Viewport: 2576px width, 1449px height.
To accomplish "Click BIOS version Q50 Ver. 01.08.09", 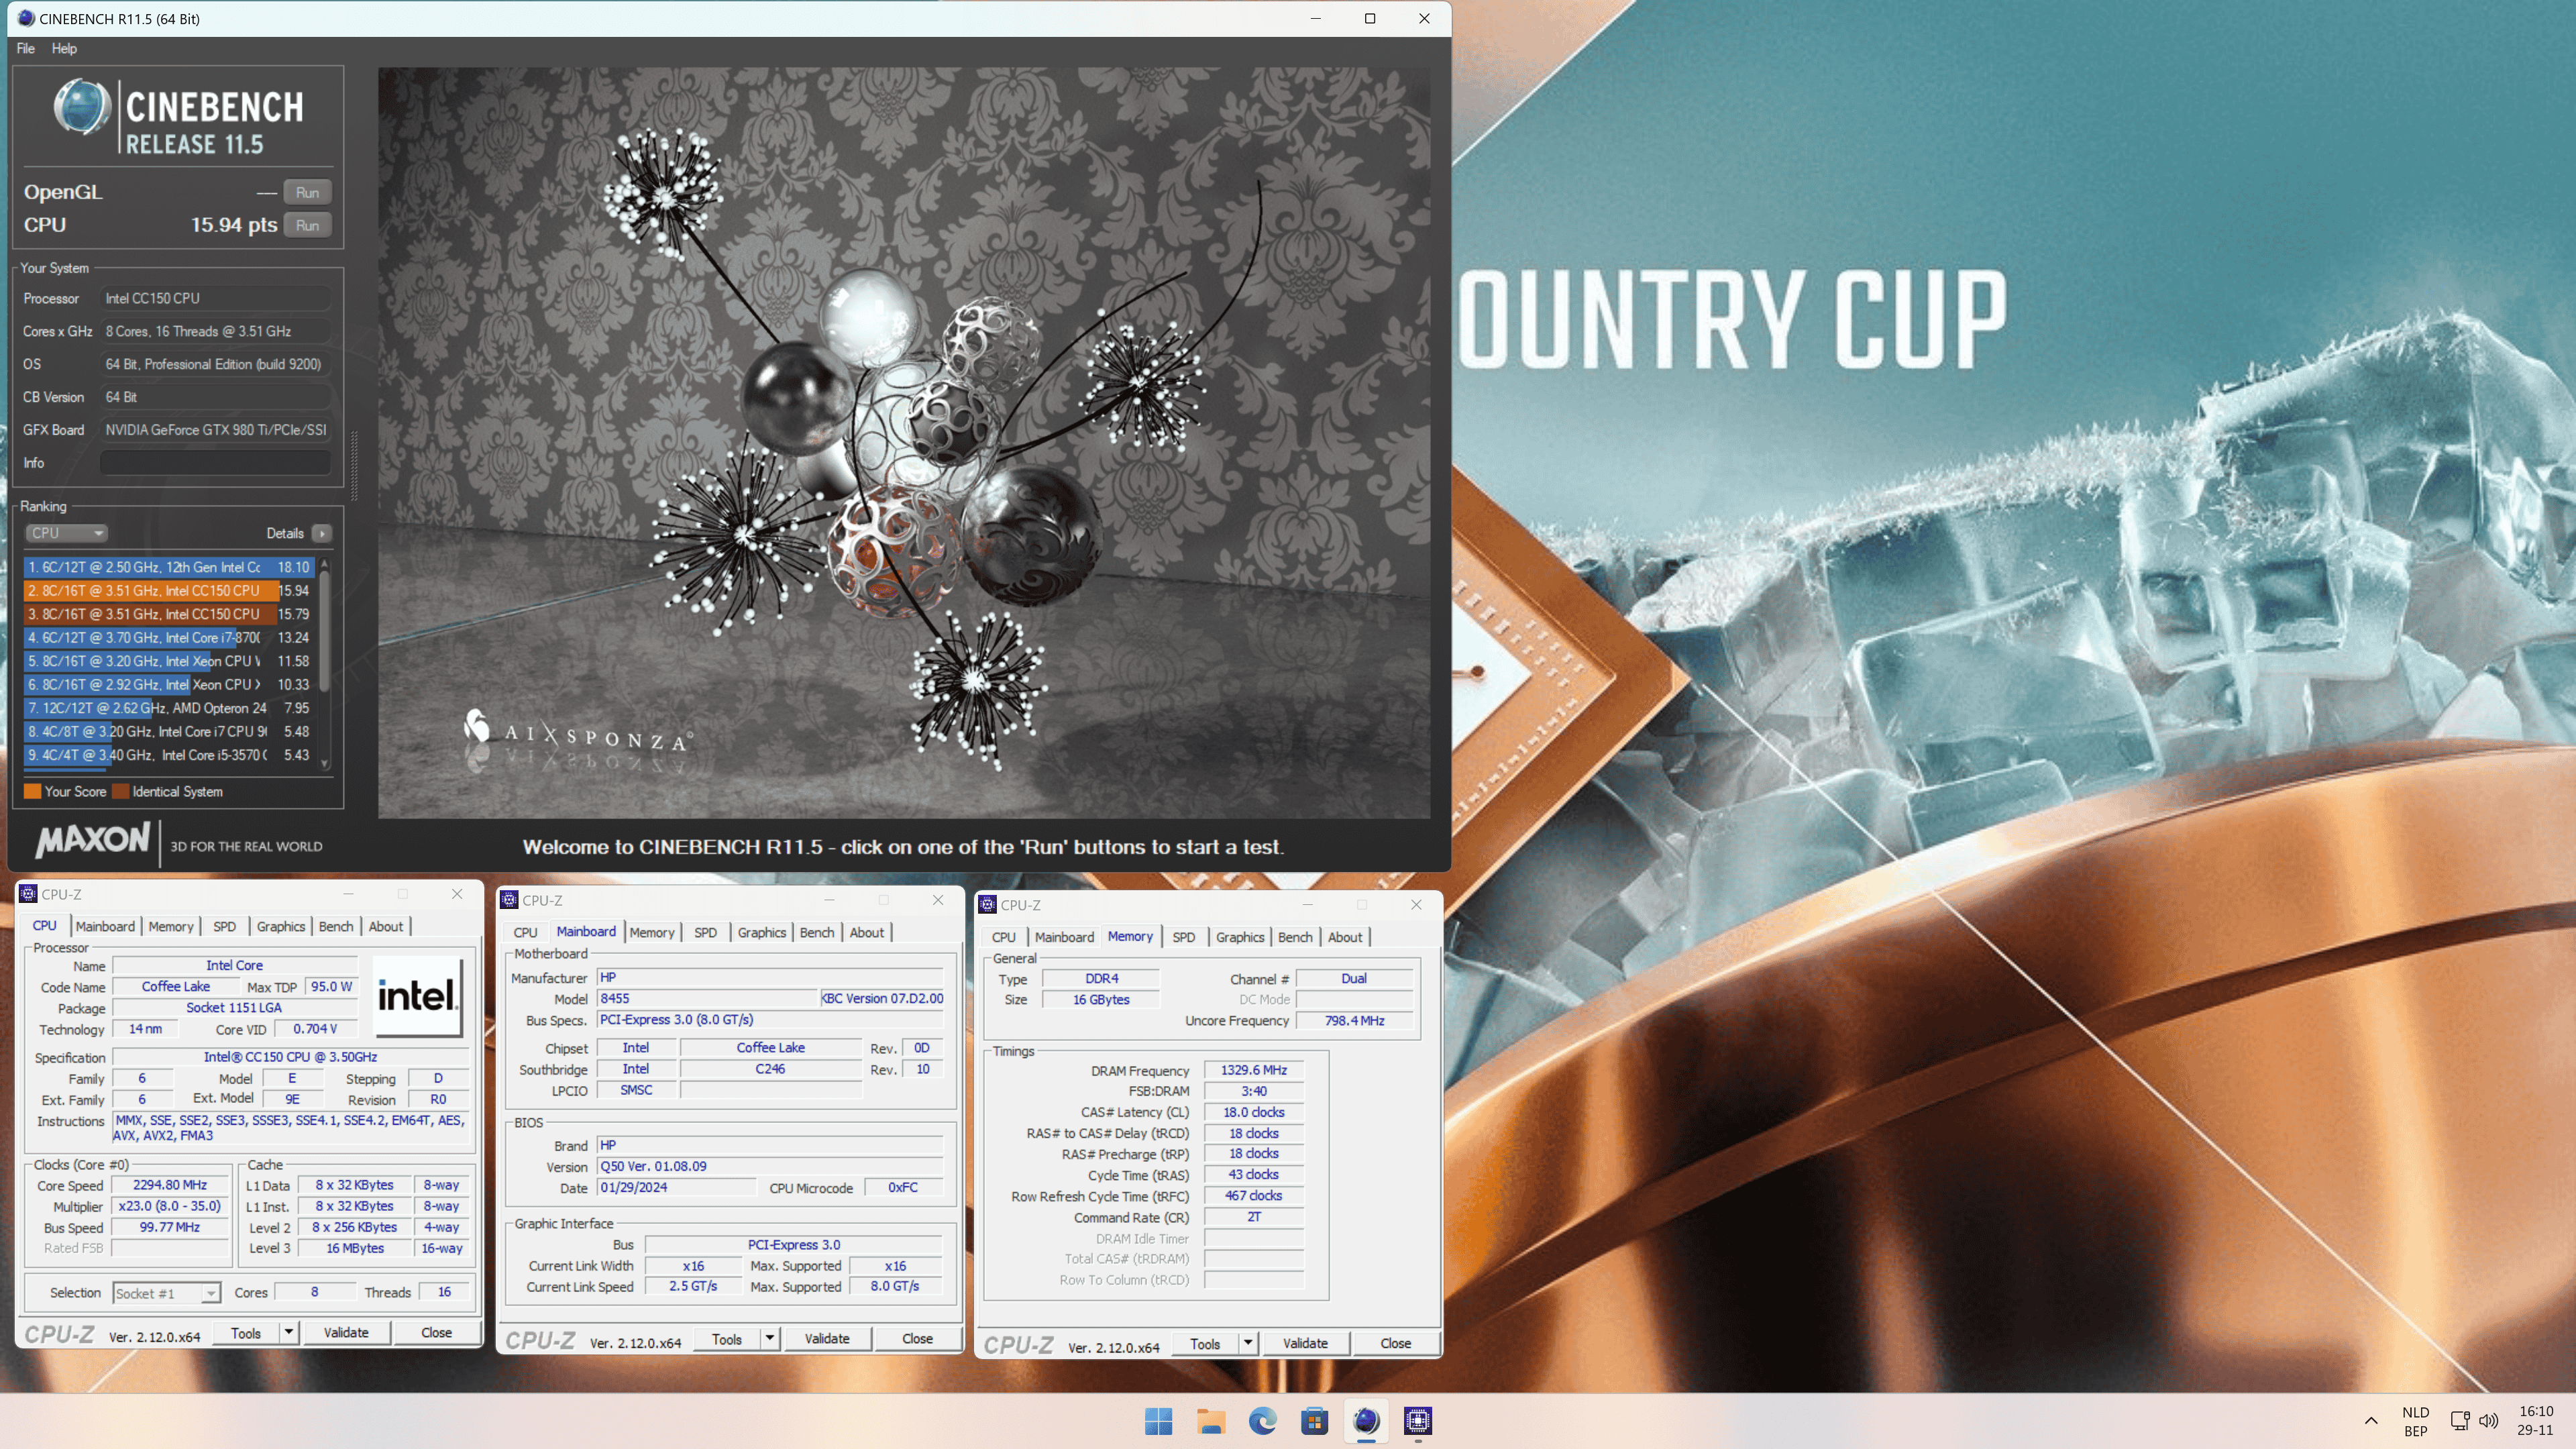I will tap(770, 1167).
